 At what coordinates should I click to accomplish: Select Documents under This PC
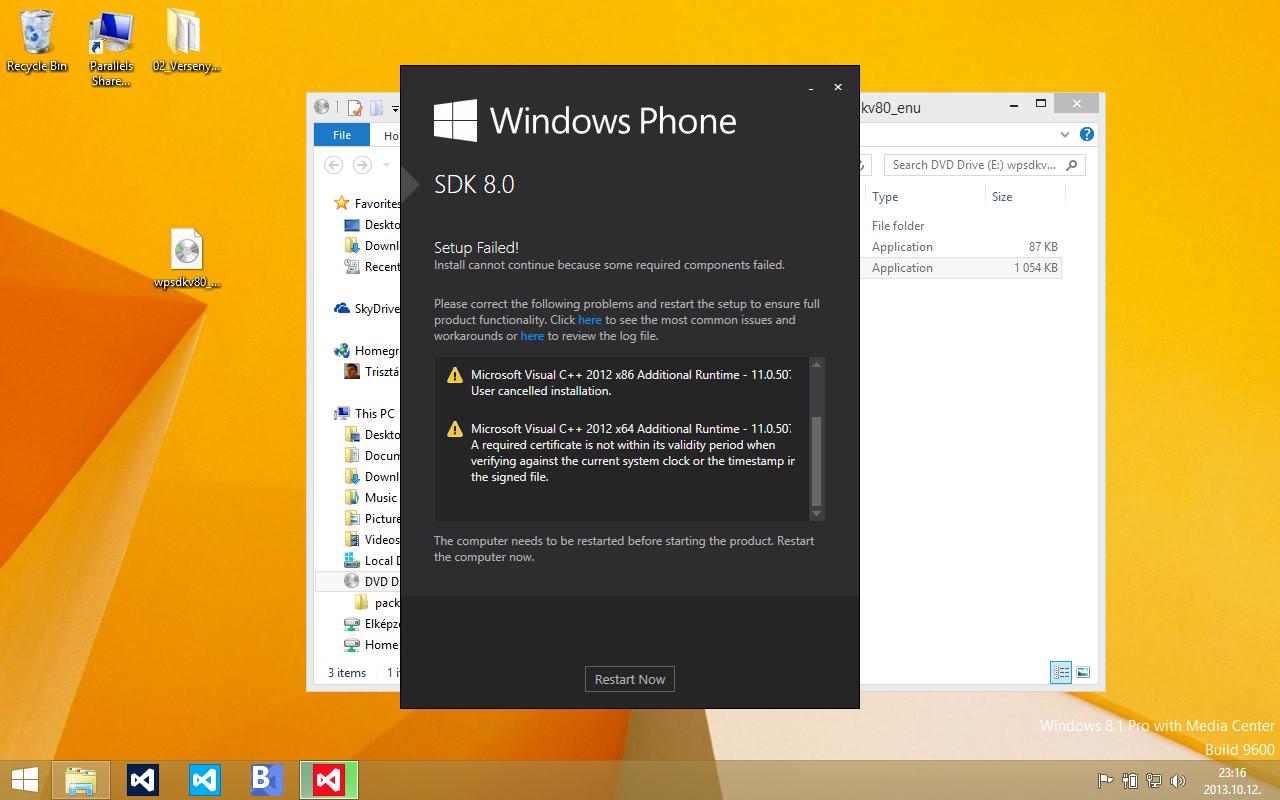pos(371,456)
